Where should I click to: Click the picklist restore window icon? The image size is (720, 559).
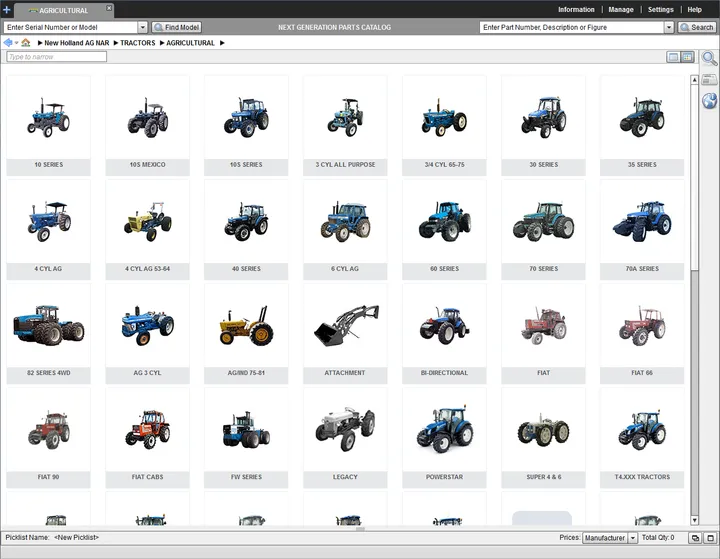(x=695, y=538)
